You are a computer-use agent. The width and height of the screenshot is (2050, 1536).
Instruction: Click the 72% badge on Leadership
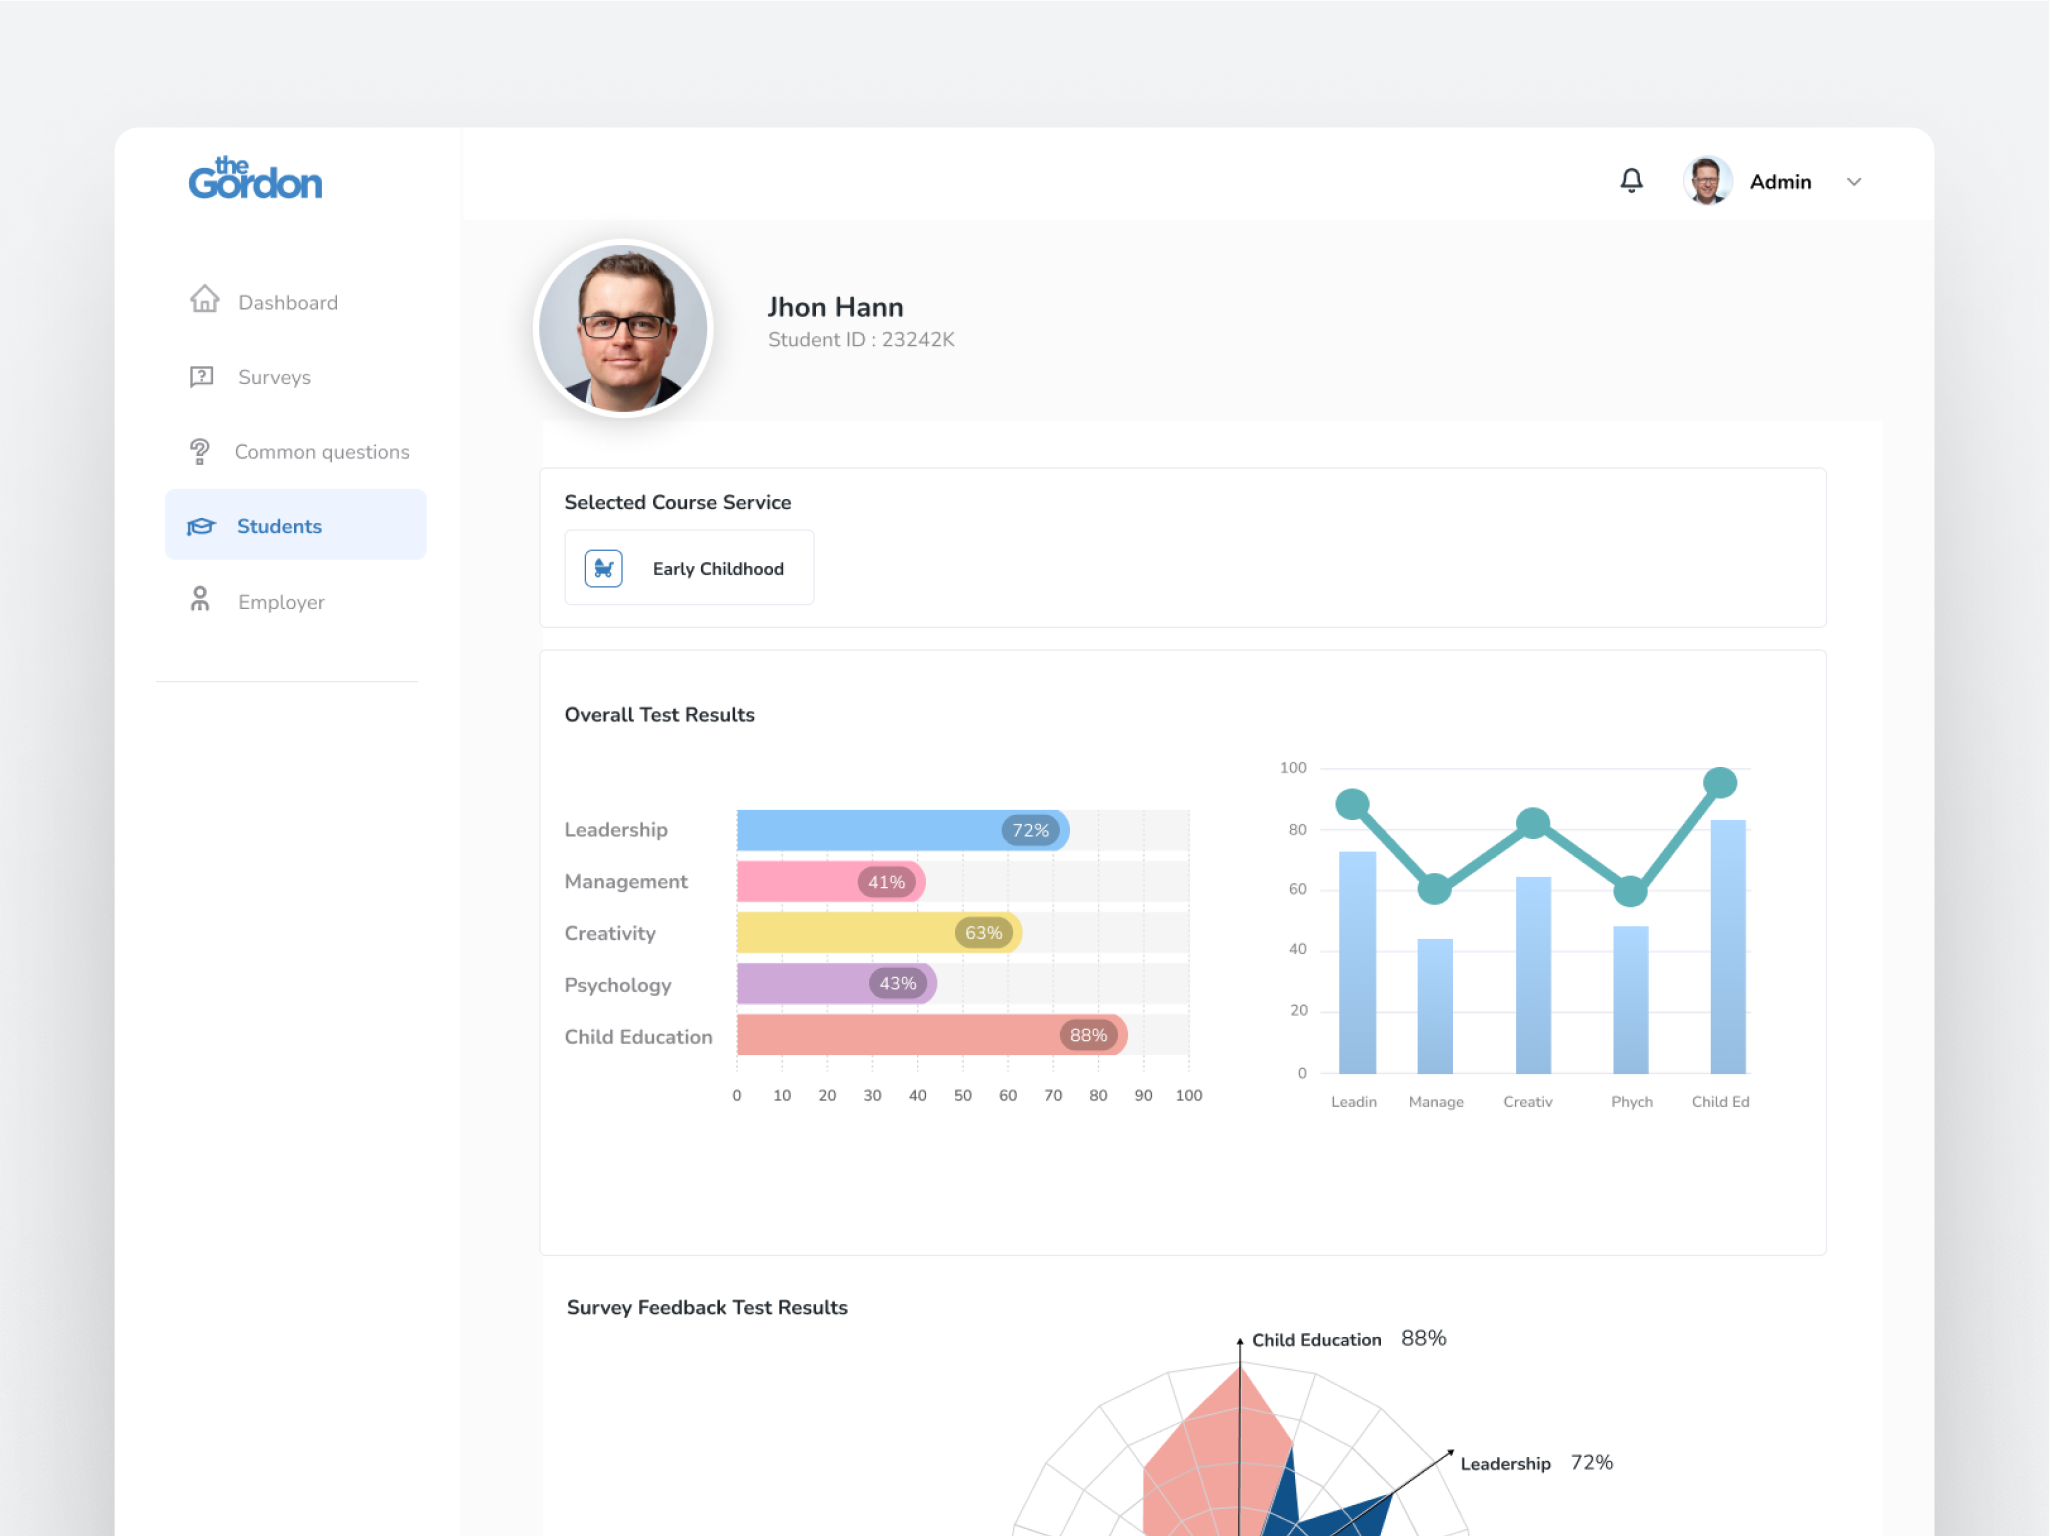click(x=1030, y=830)
